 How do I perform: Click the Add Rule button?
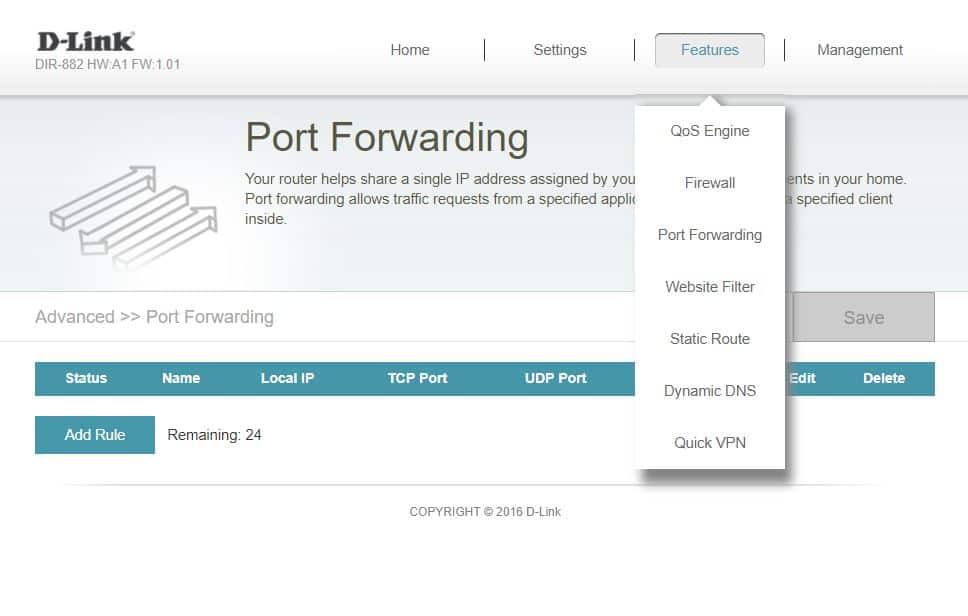(95, 435)
